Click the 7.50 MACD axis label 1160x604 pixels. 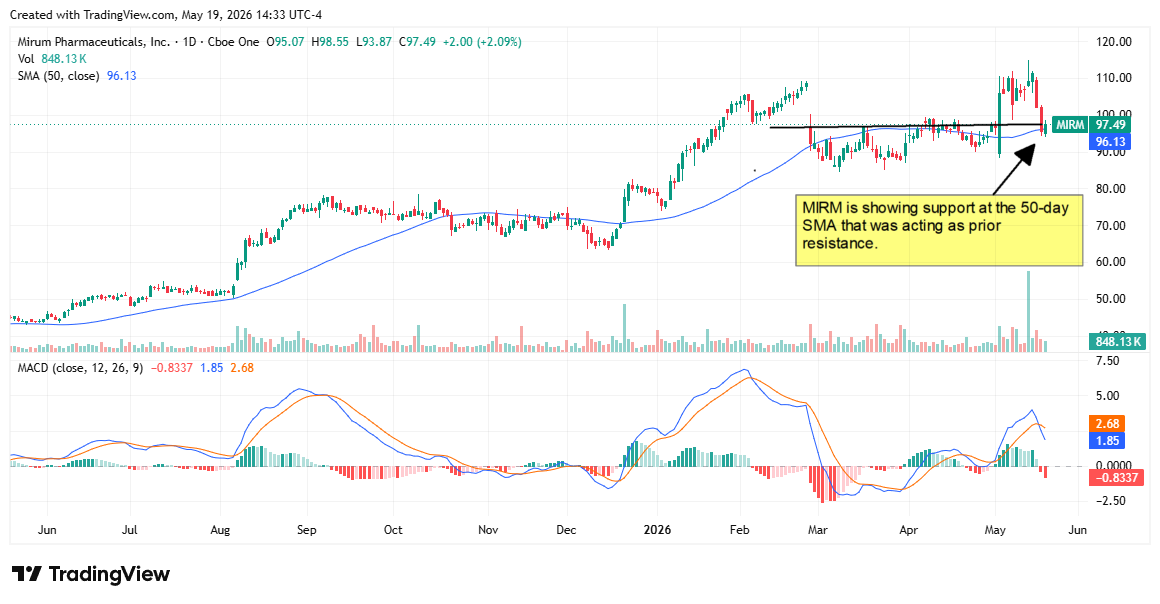coord(1107,361)
